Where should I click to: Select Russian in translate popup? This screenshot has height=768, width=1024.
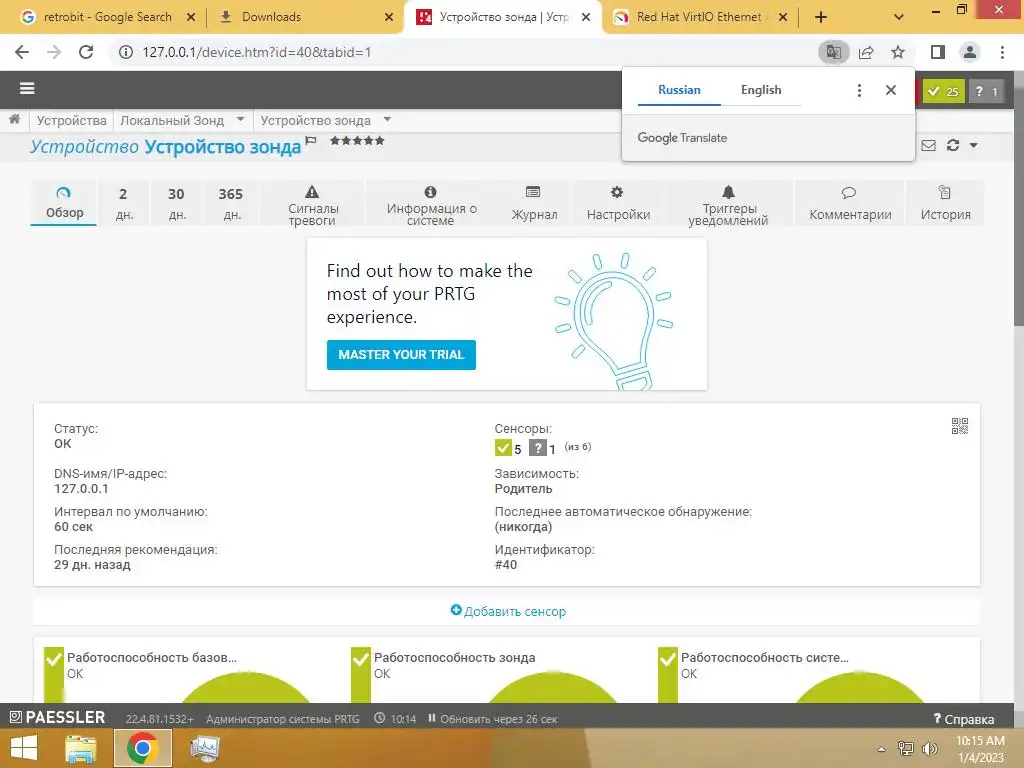679,90
